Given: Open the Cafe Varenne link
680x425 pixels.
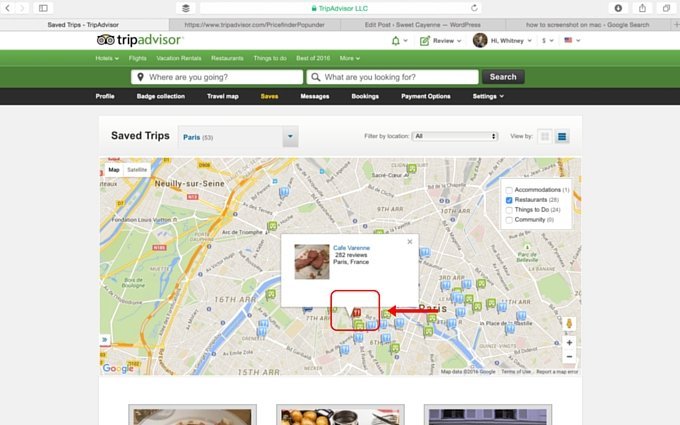Looking at the screenshot, I should click(351, 248).
